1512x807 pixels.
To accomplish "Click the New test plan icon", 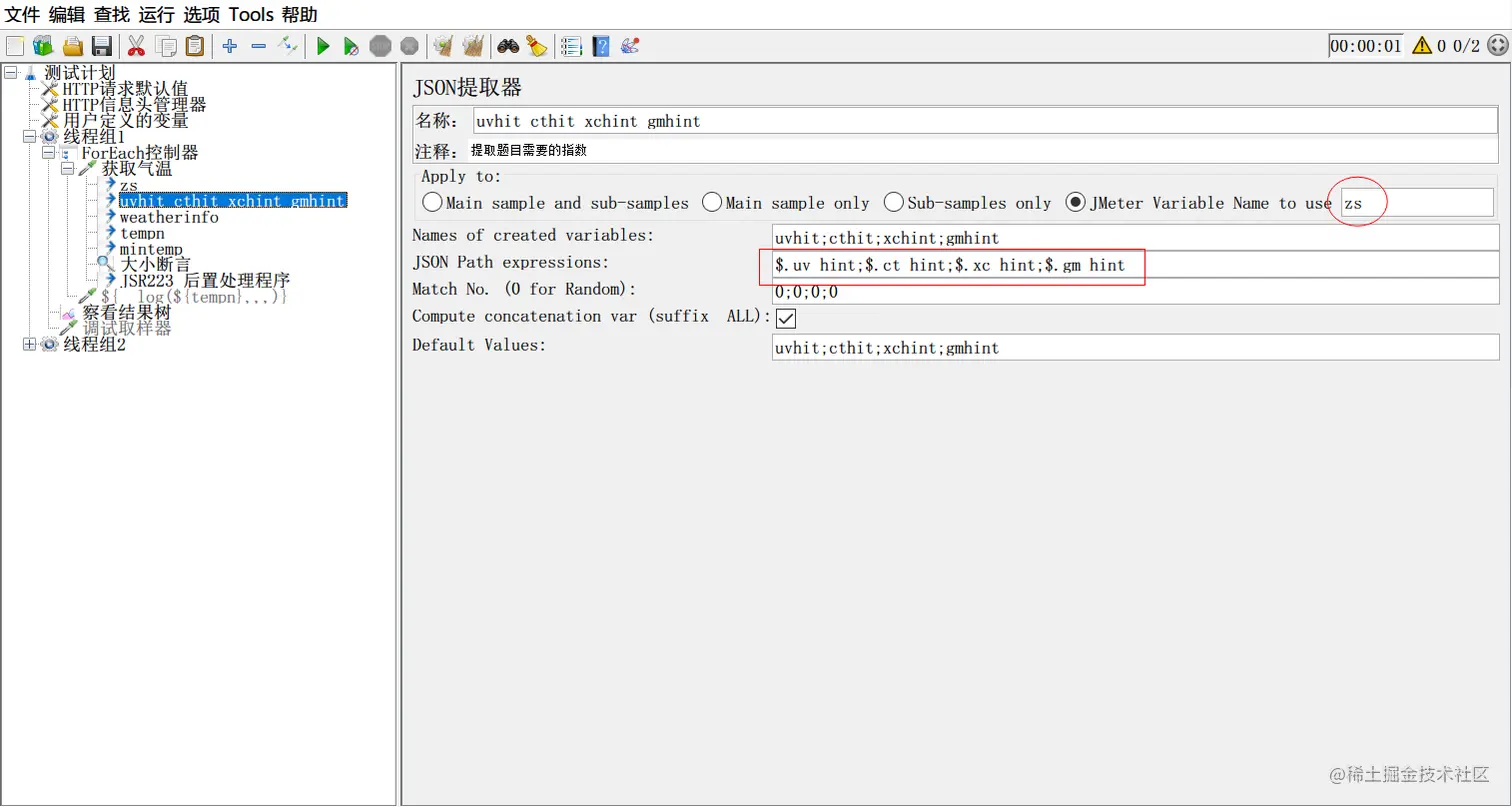I will (x=15, y=46).
